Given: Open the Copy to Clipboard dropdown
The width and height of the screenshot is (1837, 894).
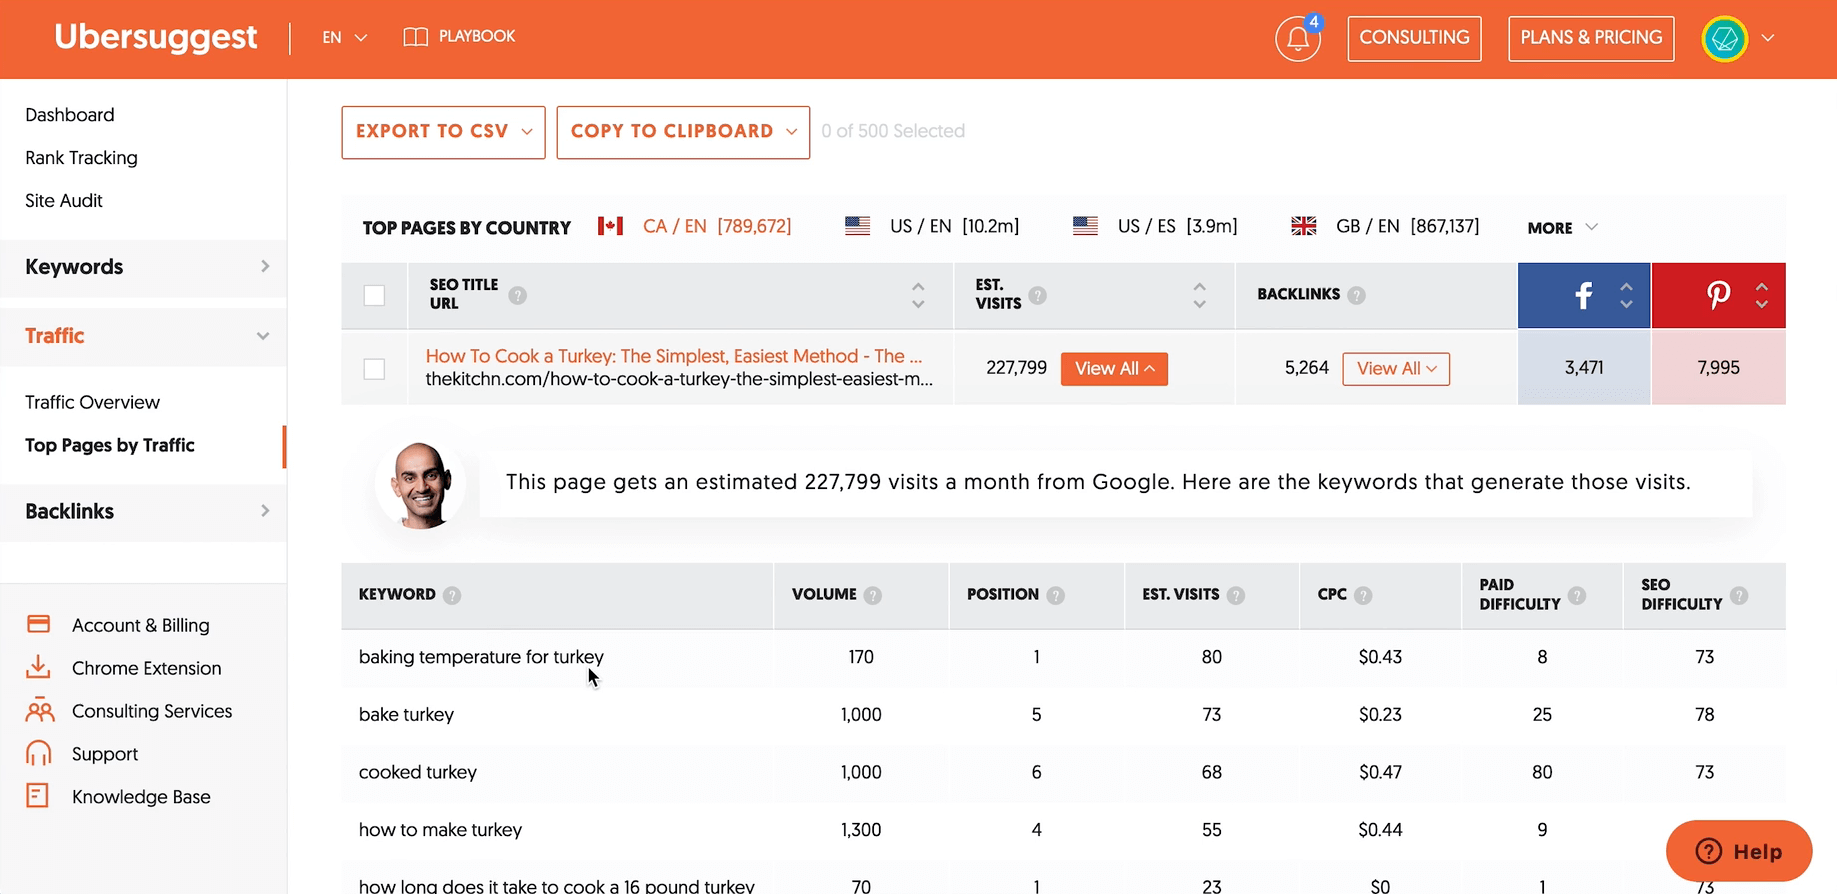Looking at the screenshot, I should point(683,132).
